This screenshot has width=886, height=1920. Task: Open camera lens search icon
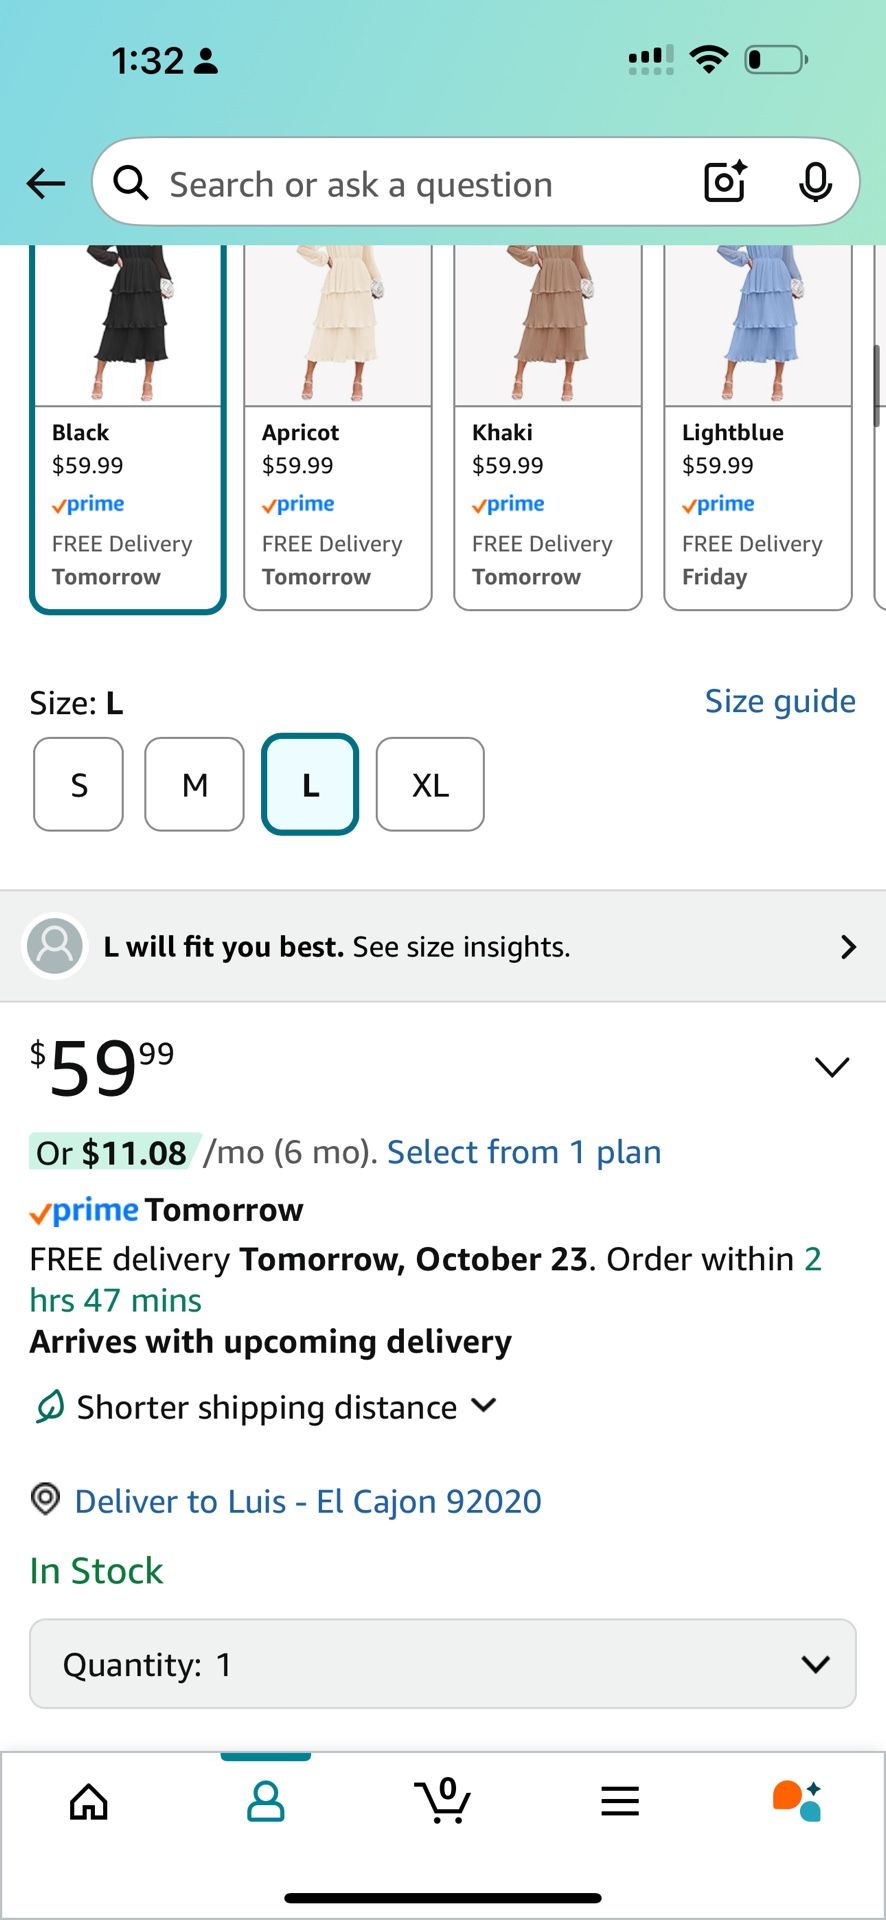[x=725, y=183]
